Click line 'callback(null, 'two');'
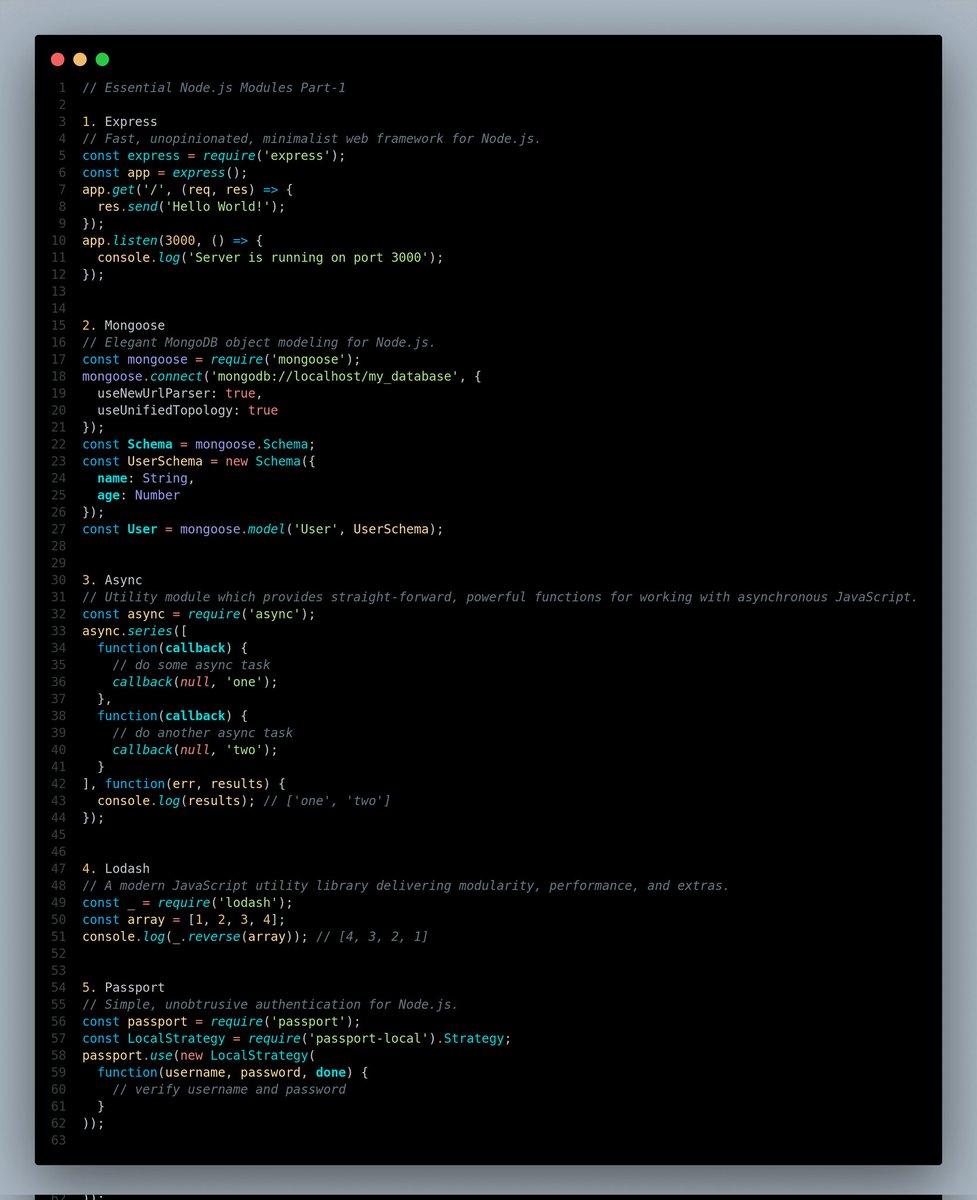 (195, 750)
